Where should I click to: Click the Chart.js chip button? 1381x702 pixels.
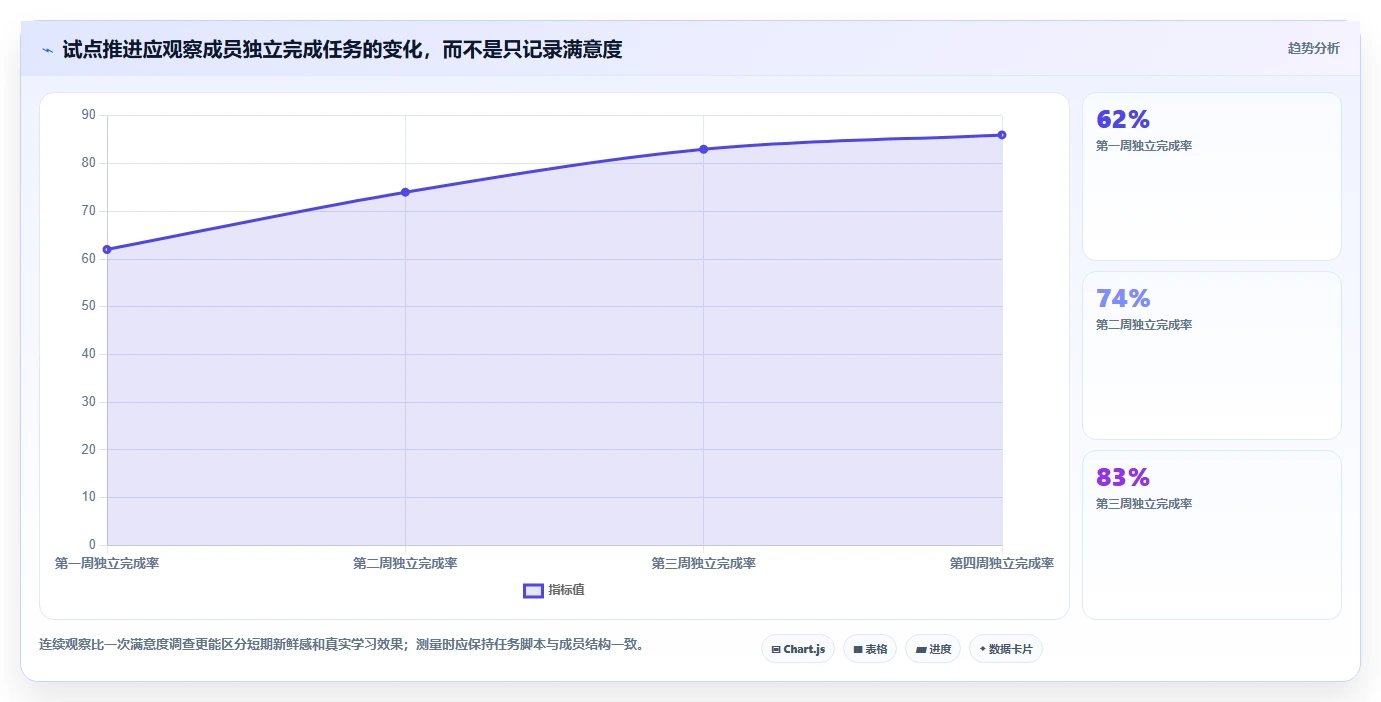798,649
